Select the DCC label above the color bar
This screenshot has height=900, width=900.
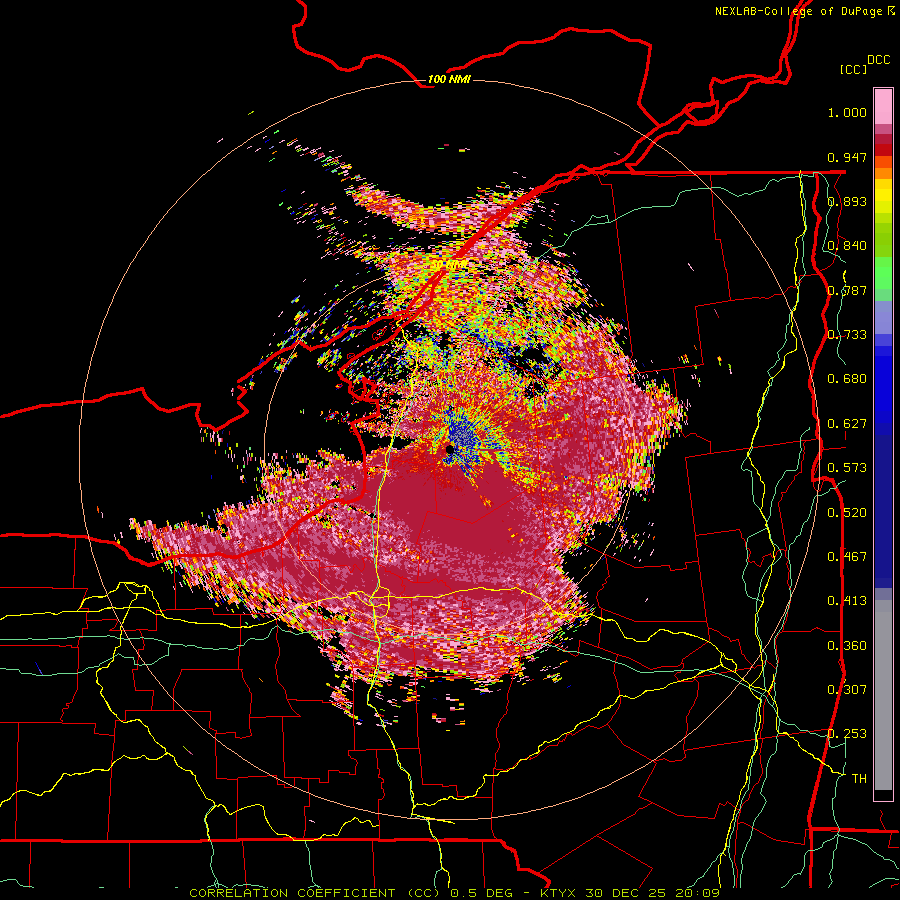tap(878, 60)
